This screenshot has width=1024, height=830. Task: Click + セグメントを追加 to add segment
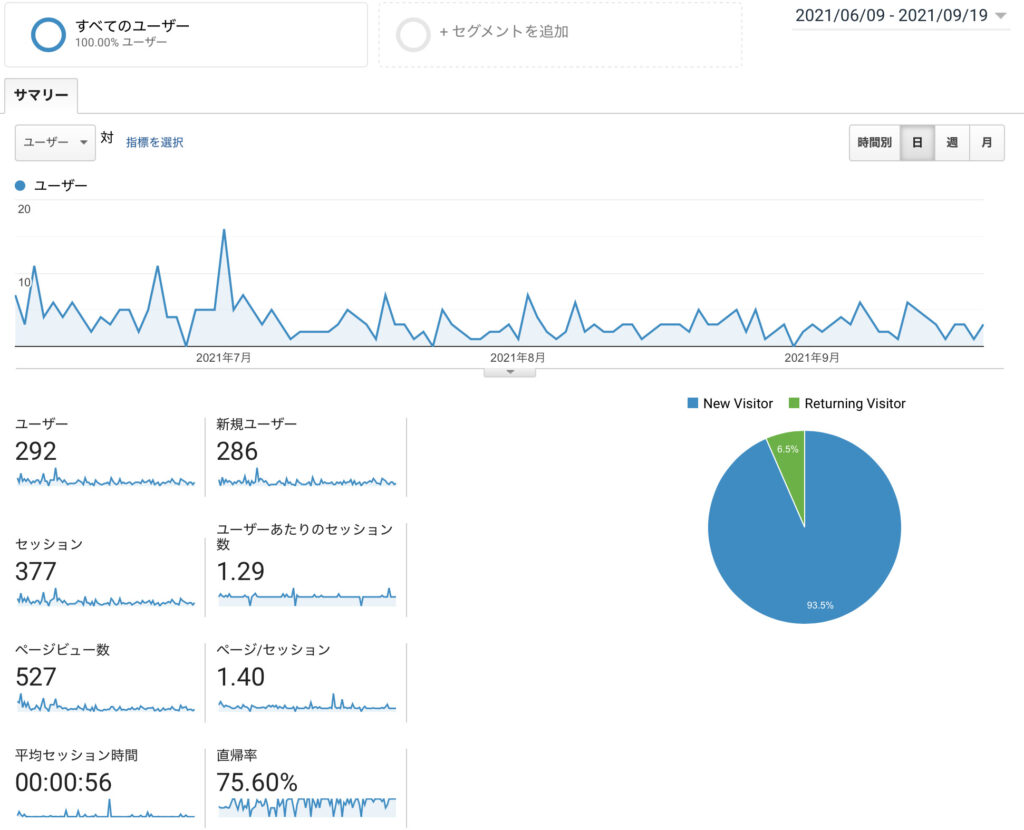point(504,31)
